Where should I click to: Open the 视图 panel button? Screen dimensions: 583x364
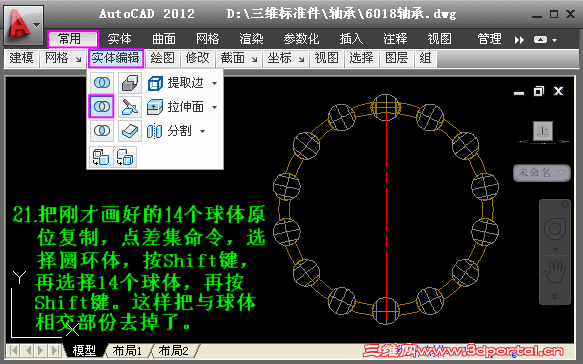pyautogui.click(x=326, y=58)
